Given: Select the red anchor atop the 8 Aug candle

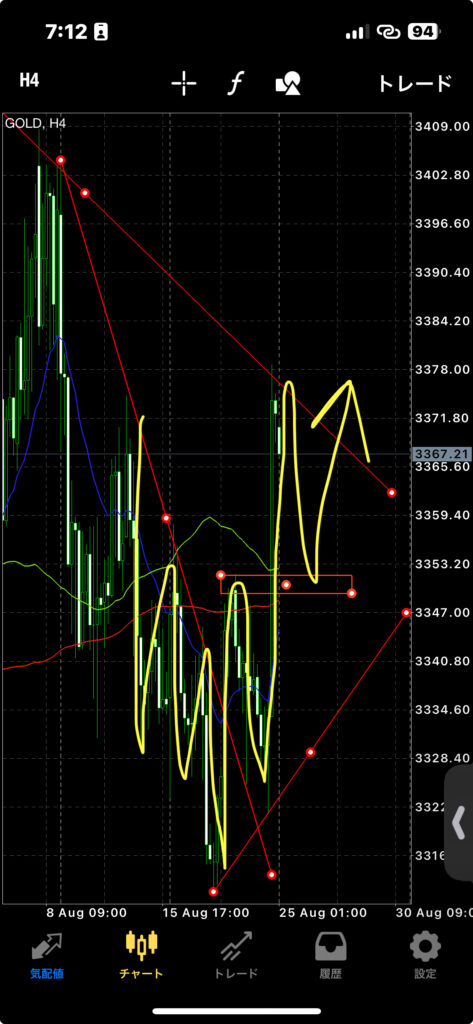Looking at the screenshot, I should [61, 160].
